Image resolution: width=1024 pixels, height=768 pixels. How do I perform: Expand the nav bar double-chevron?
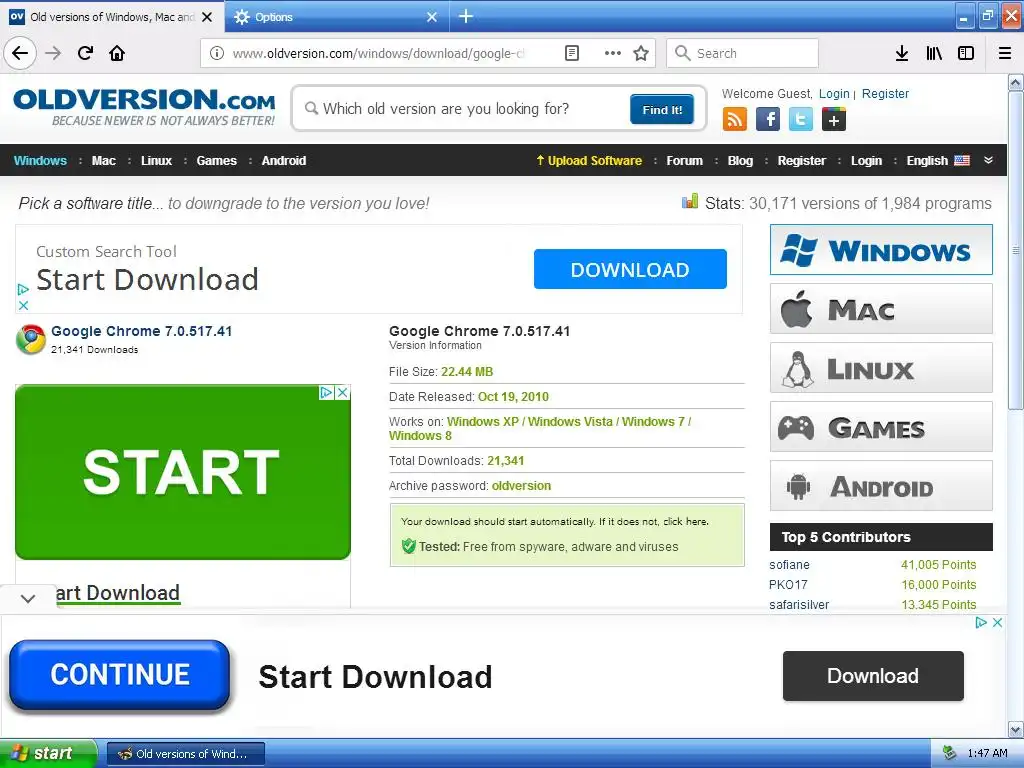pyautogui.click(x=988, y=160)
